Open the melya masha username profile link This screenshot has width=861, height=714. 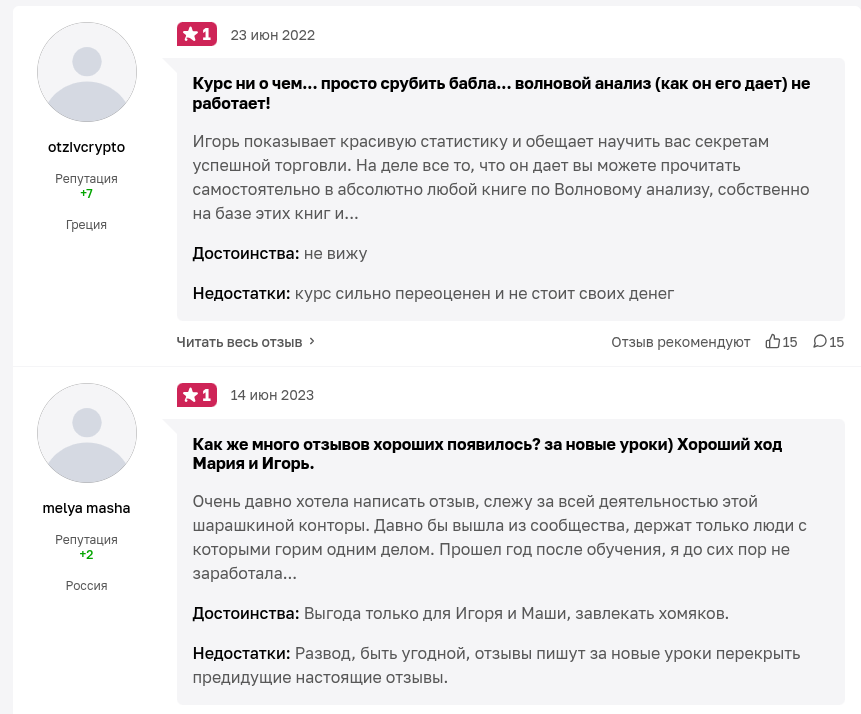86,508
